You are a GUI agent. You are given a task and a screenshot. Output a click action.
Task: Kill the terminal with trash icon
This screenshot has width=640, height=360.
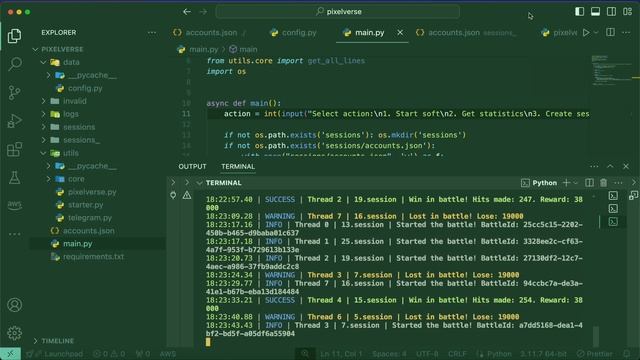603,183
